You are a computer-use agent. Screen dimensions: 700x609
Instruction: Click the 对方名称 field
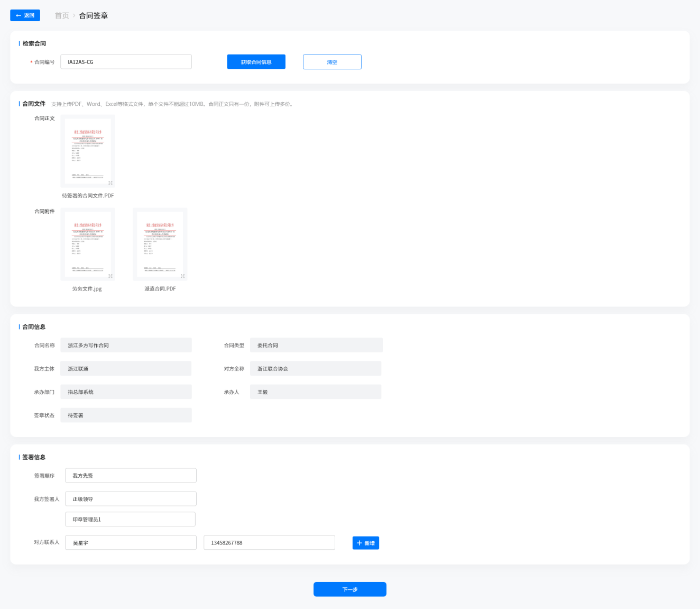pyautogui.click(x=316, y=368)
